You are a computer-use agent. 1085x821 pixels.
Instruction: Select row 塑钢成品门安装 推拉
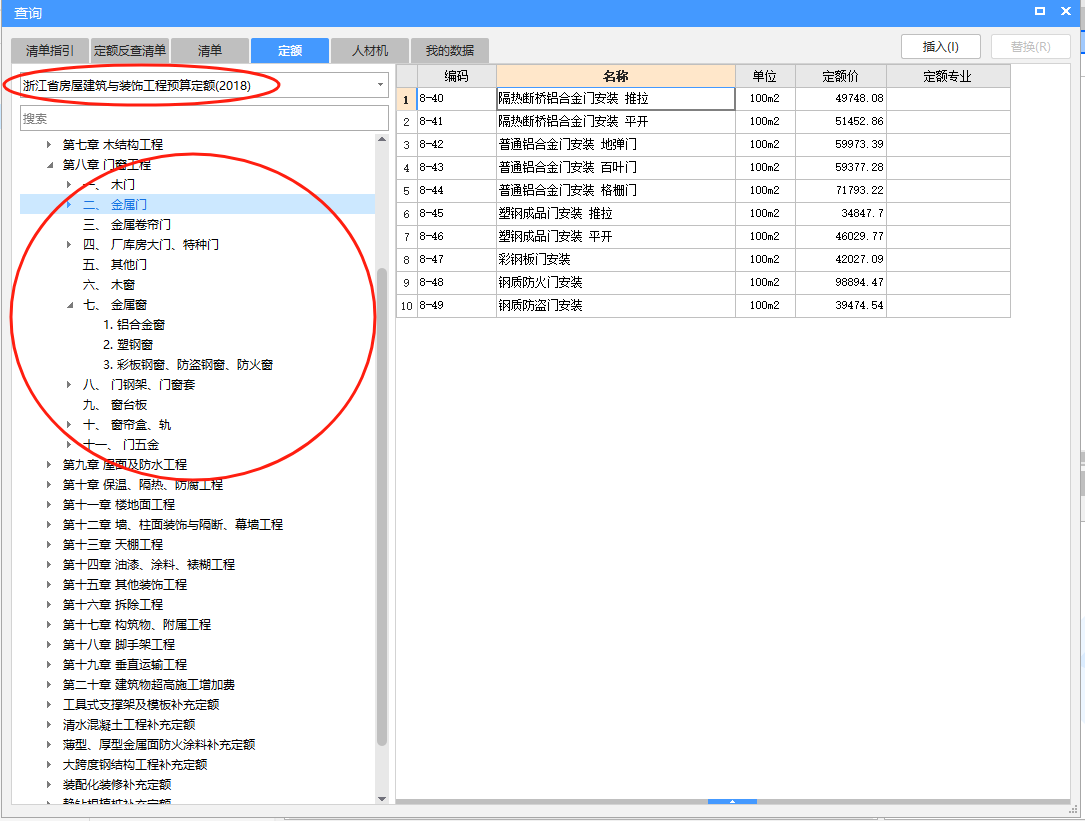pyautogui.click(x=703, y=213)
